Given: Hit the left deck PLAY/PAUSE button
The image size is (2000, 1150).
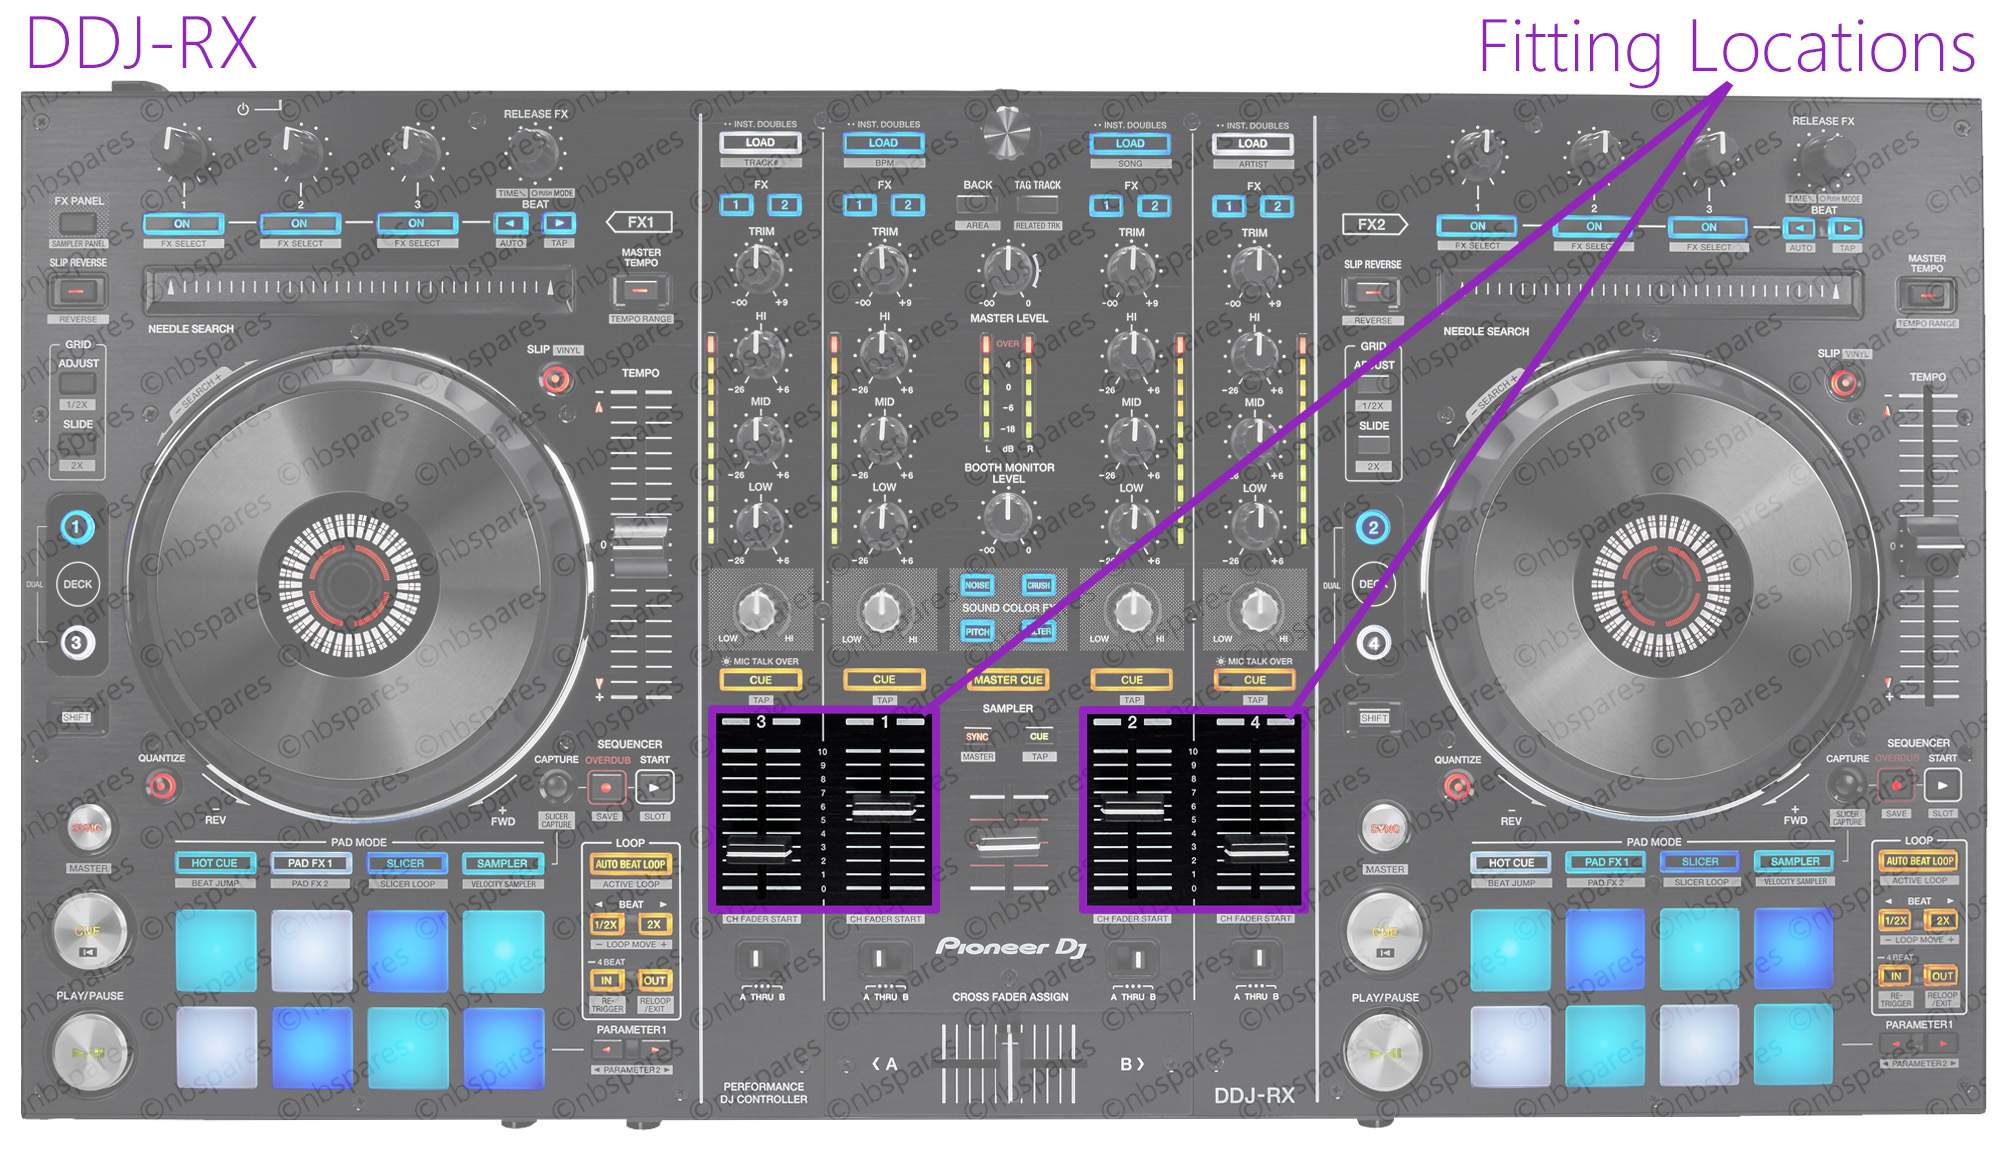Looking at the screenshot, I should pyautogui.click(x=90, y=1053).
